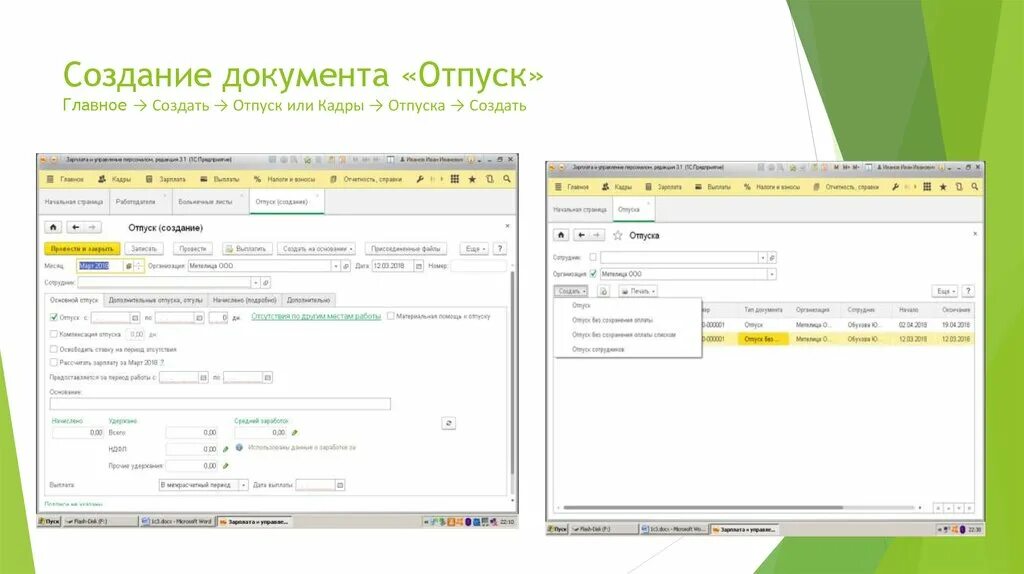Click vertical scrollbar of vacation form

pyautogui.click(x=513, y=375)
